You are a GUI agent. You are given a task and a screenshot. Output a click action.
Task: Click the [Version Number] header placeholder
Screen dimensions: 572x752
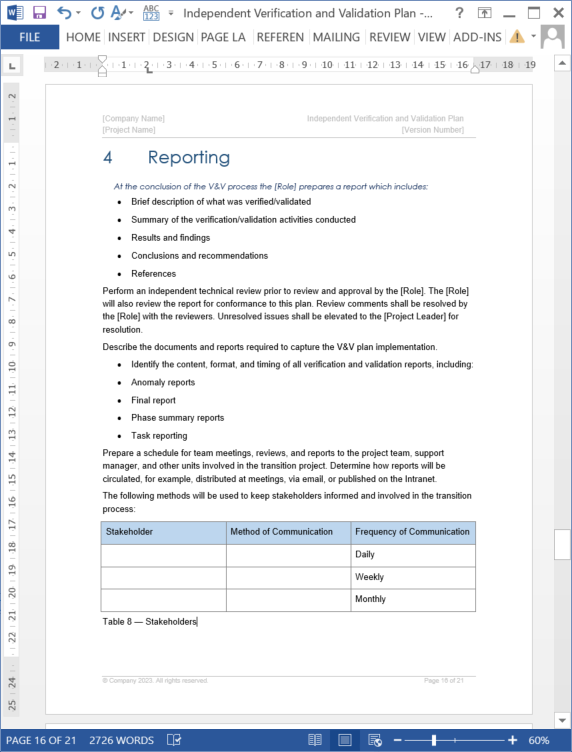(433, 129)
